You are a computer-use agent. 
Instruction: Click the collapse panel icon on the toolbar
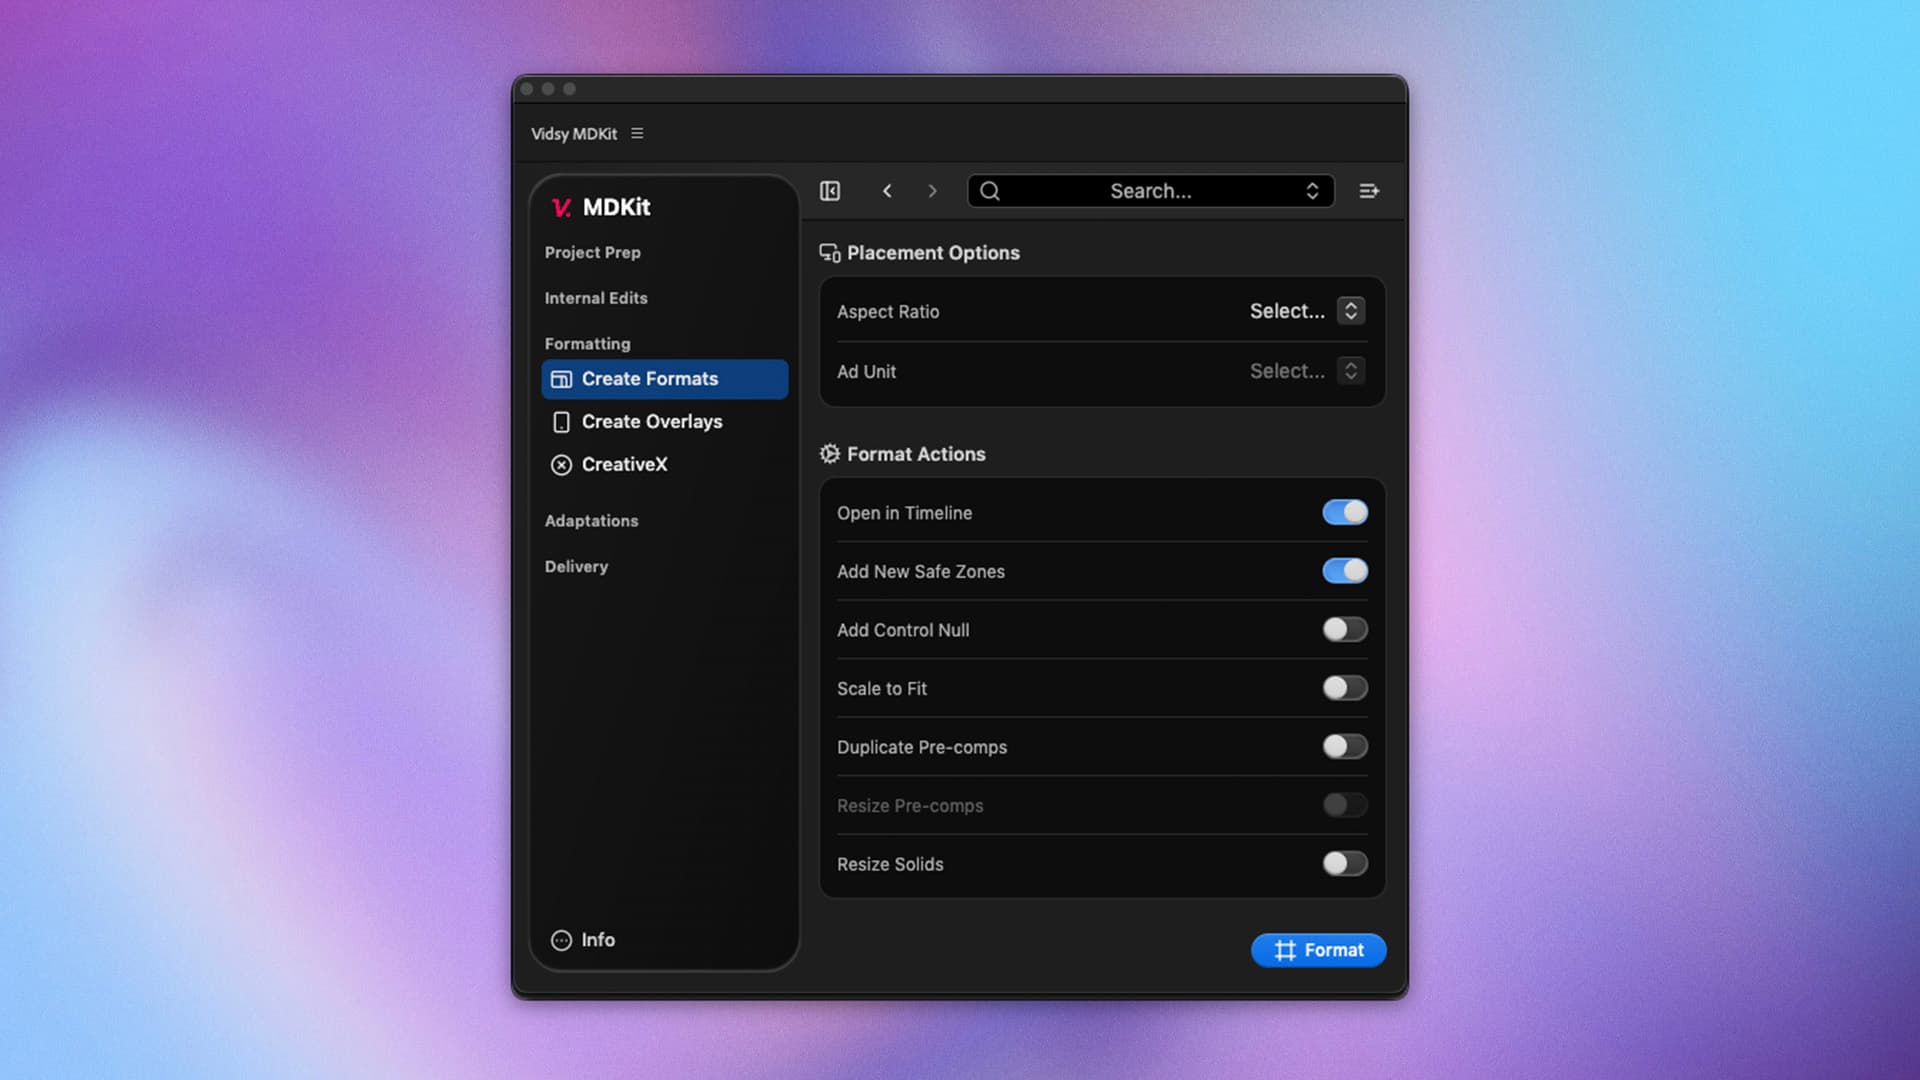click(x=829, y=191)
